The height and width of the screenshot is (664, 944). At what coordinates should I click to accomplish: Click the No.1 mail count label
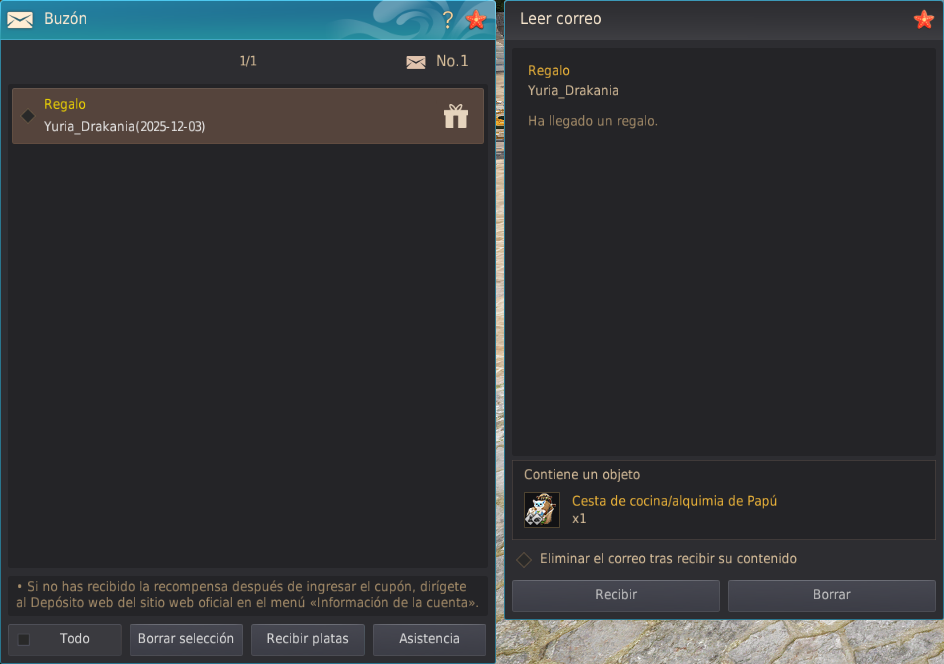[x=452, y=62]
